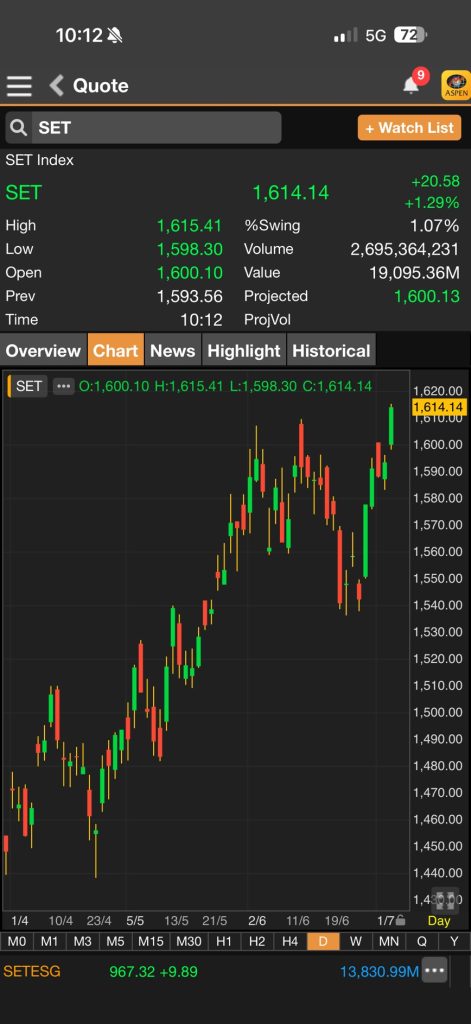
Task: Tap the lock icon near 1/7
Action: tap(400, 921)
